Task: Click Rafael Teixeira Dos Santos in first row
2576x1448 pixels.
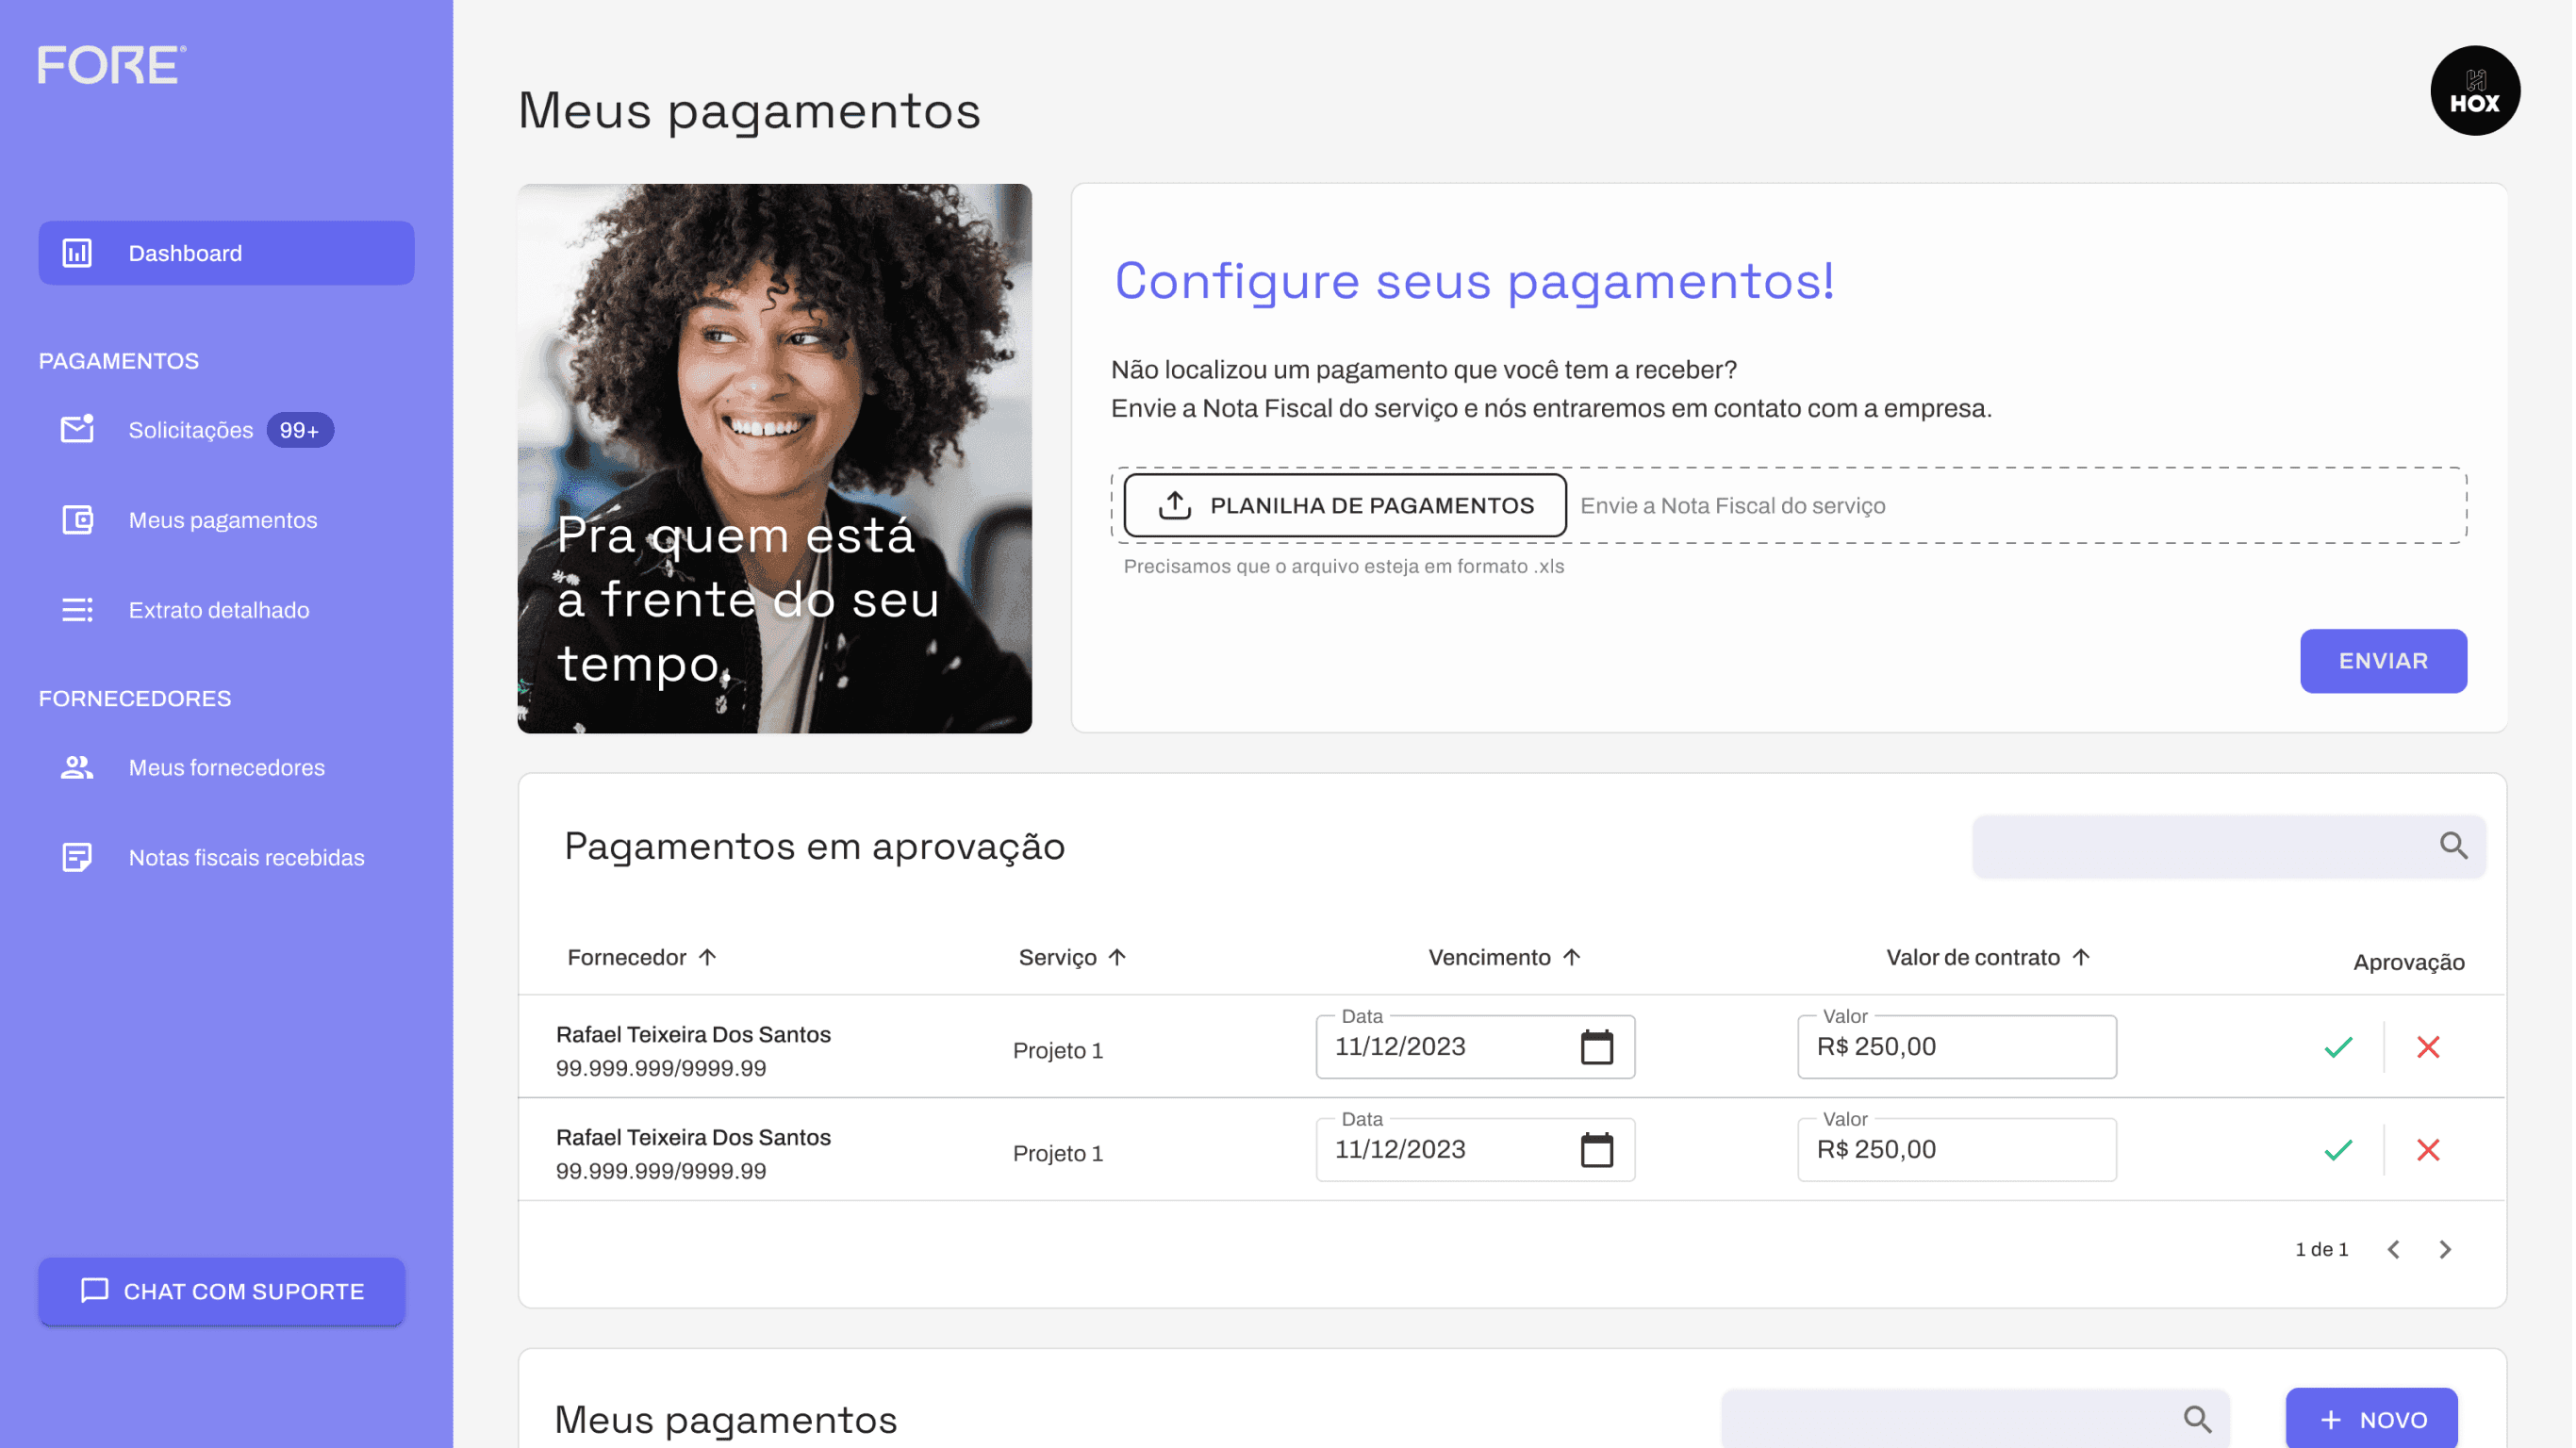Action: tap(693, 1034)
